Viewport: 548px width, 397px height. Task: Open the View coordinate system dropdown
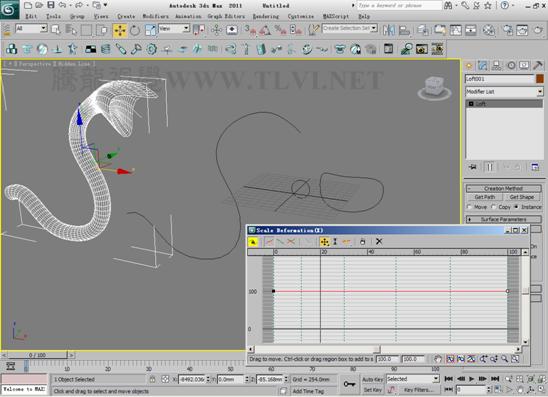174,29
